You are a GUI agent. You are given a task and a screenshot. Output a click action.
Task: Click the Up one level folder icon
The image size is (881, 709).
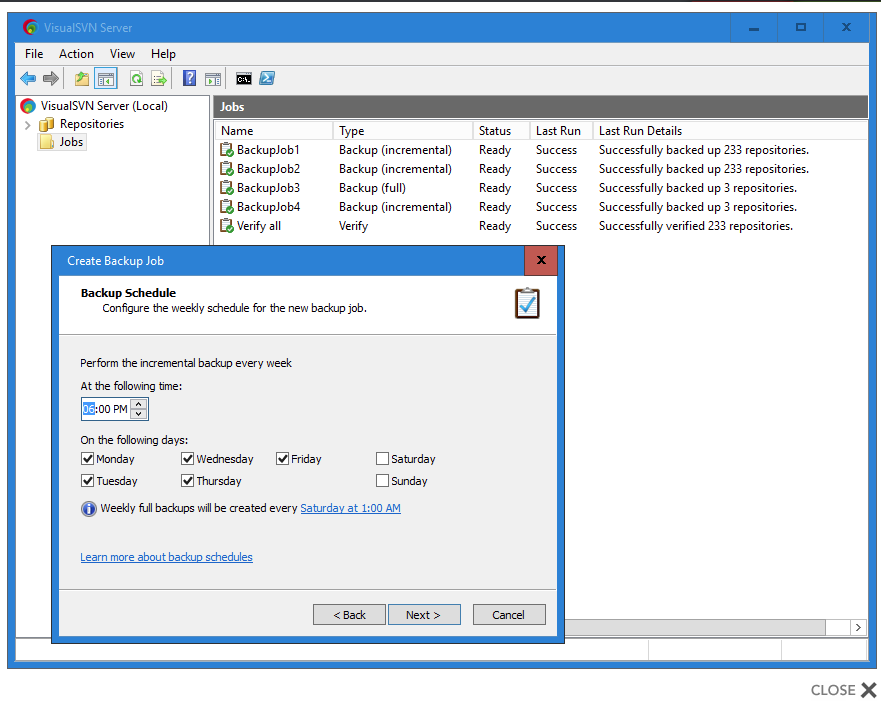click(82, 79)
